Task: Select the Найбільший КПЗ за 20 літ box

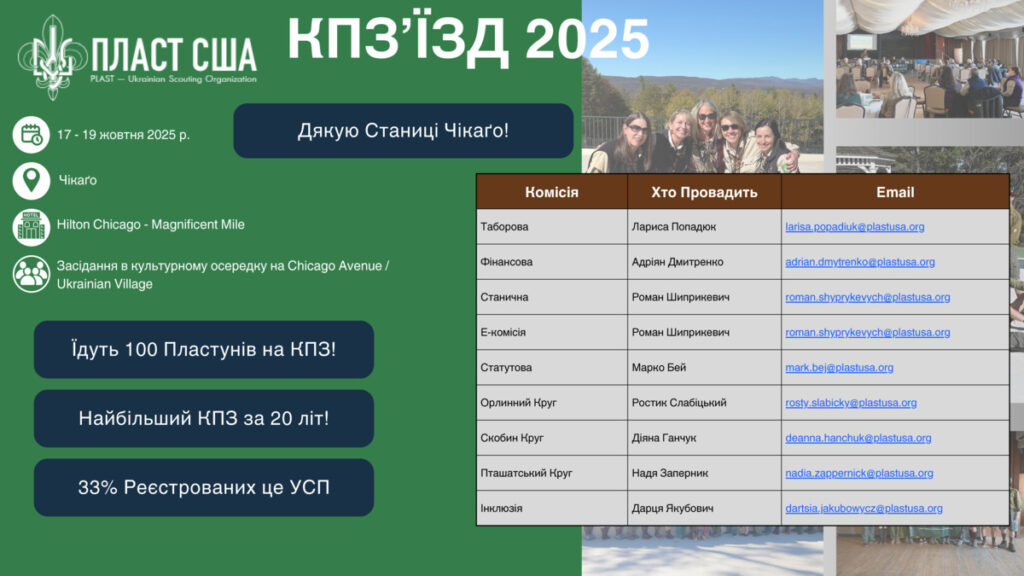Action: pyautogui.click(x=204, y=419)
